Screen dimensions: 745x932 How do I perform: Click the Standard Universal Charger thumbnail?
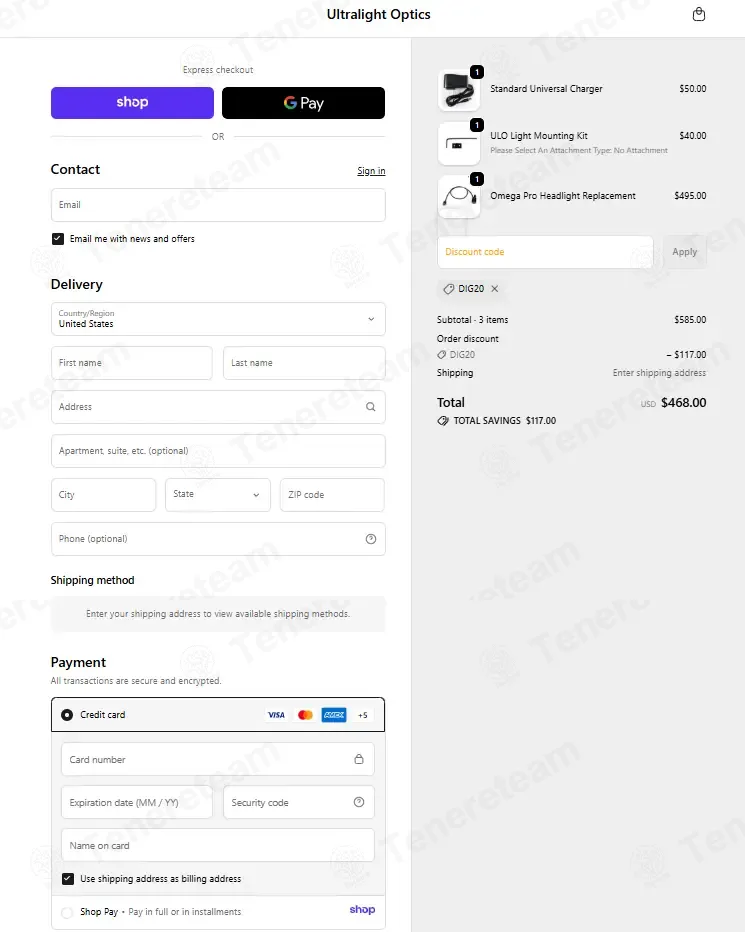click(x=459, y=90)
